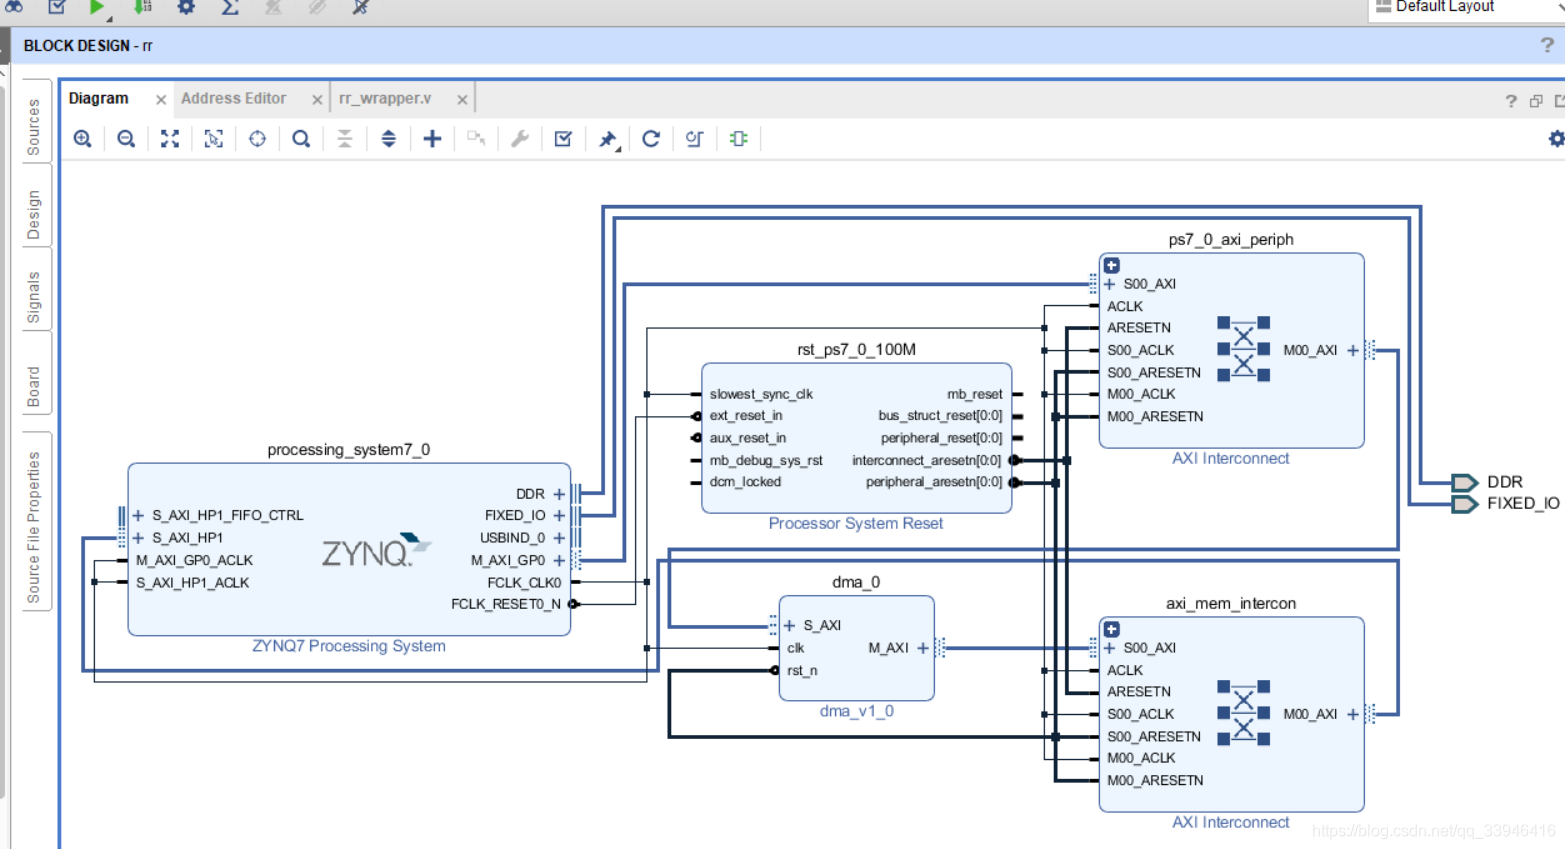This screenshot has width=1565, height=849.
Task: Click the green default view layers icon
Action: coord(739,139)
